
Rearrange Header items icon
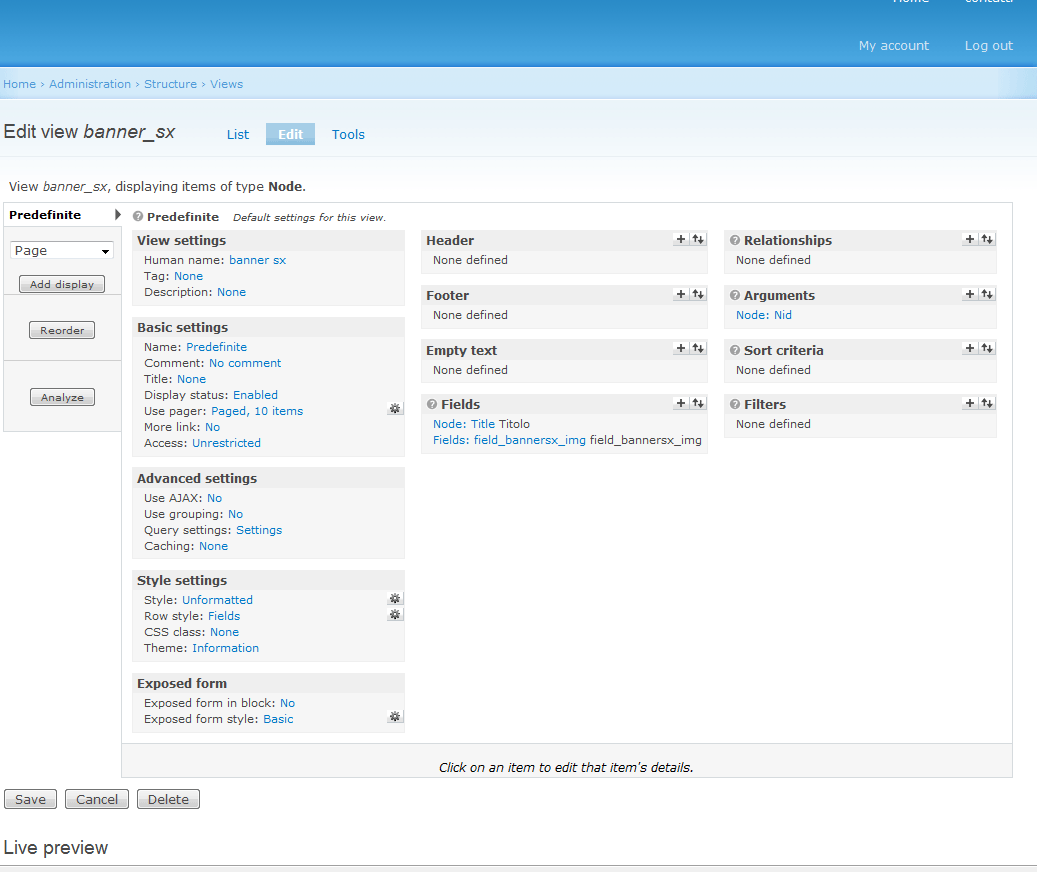pyautogui.click(x=698, y=239)
